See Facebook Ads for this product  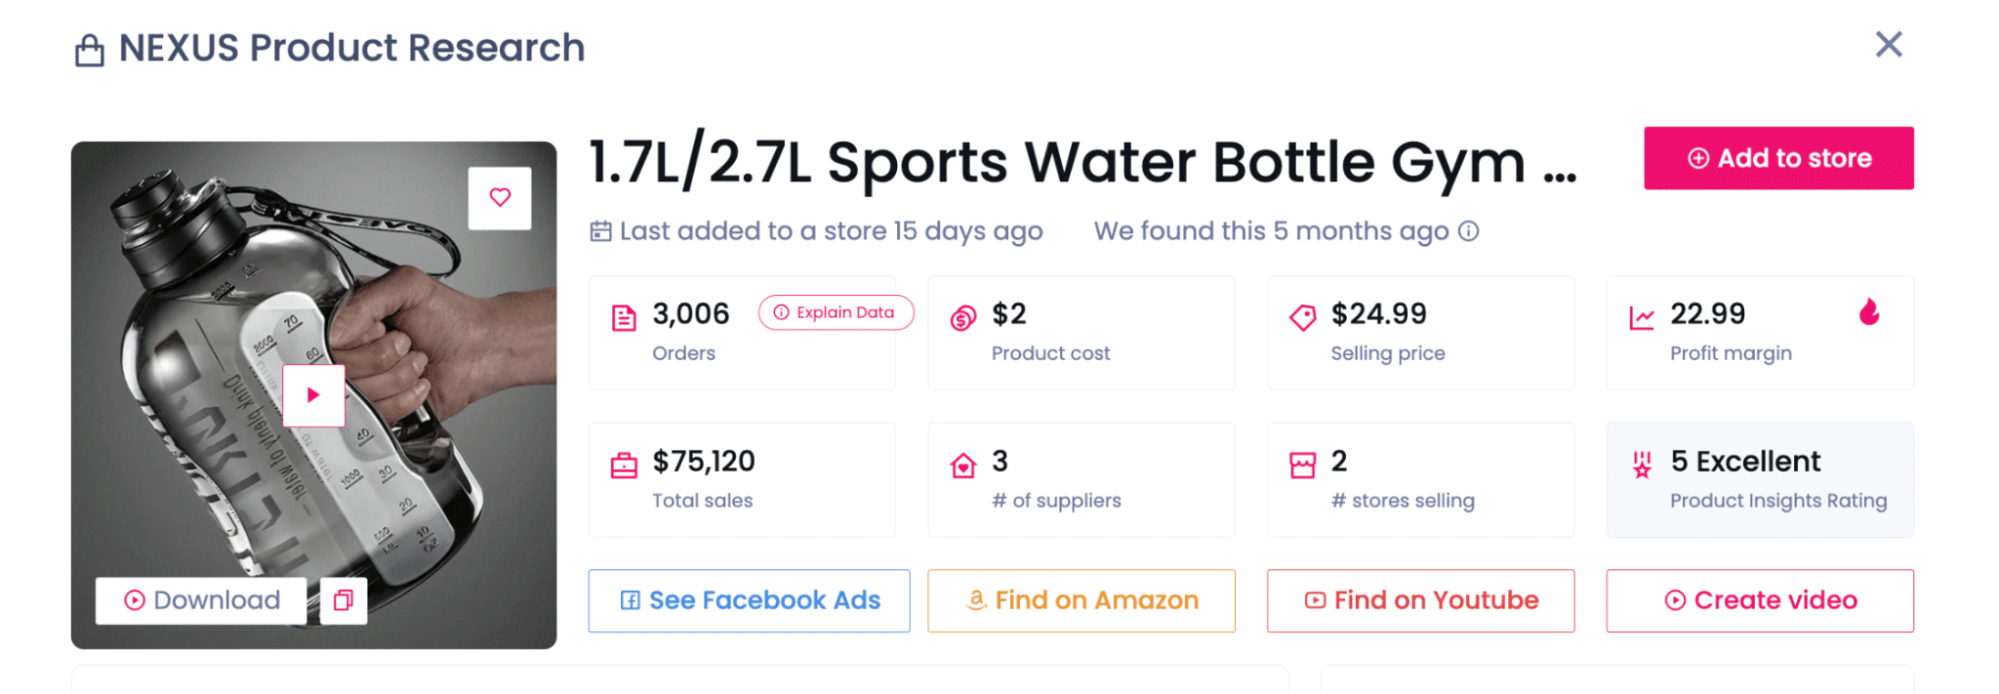coord(749,600)
